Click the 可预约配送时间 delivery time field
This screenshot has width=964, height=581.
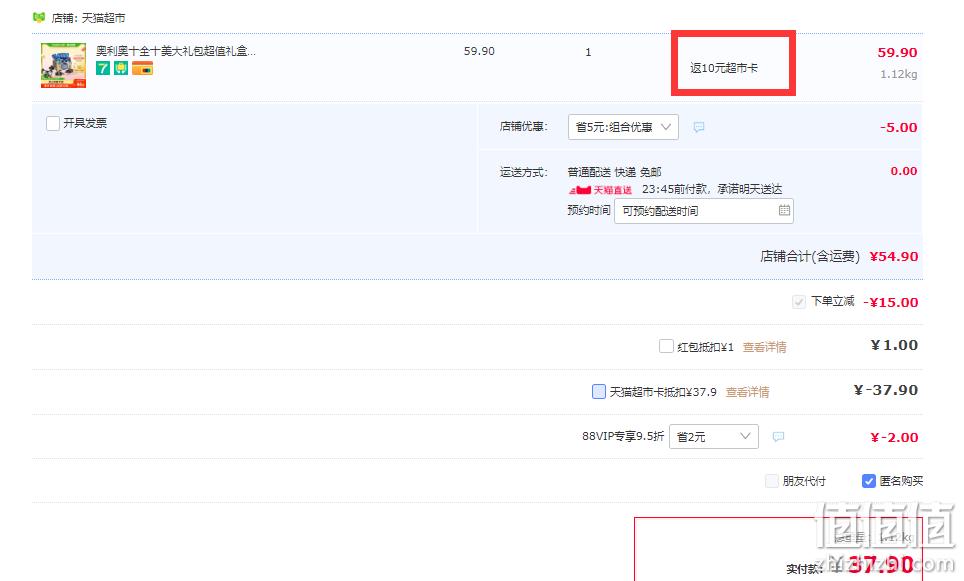[703, 211]
